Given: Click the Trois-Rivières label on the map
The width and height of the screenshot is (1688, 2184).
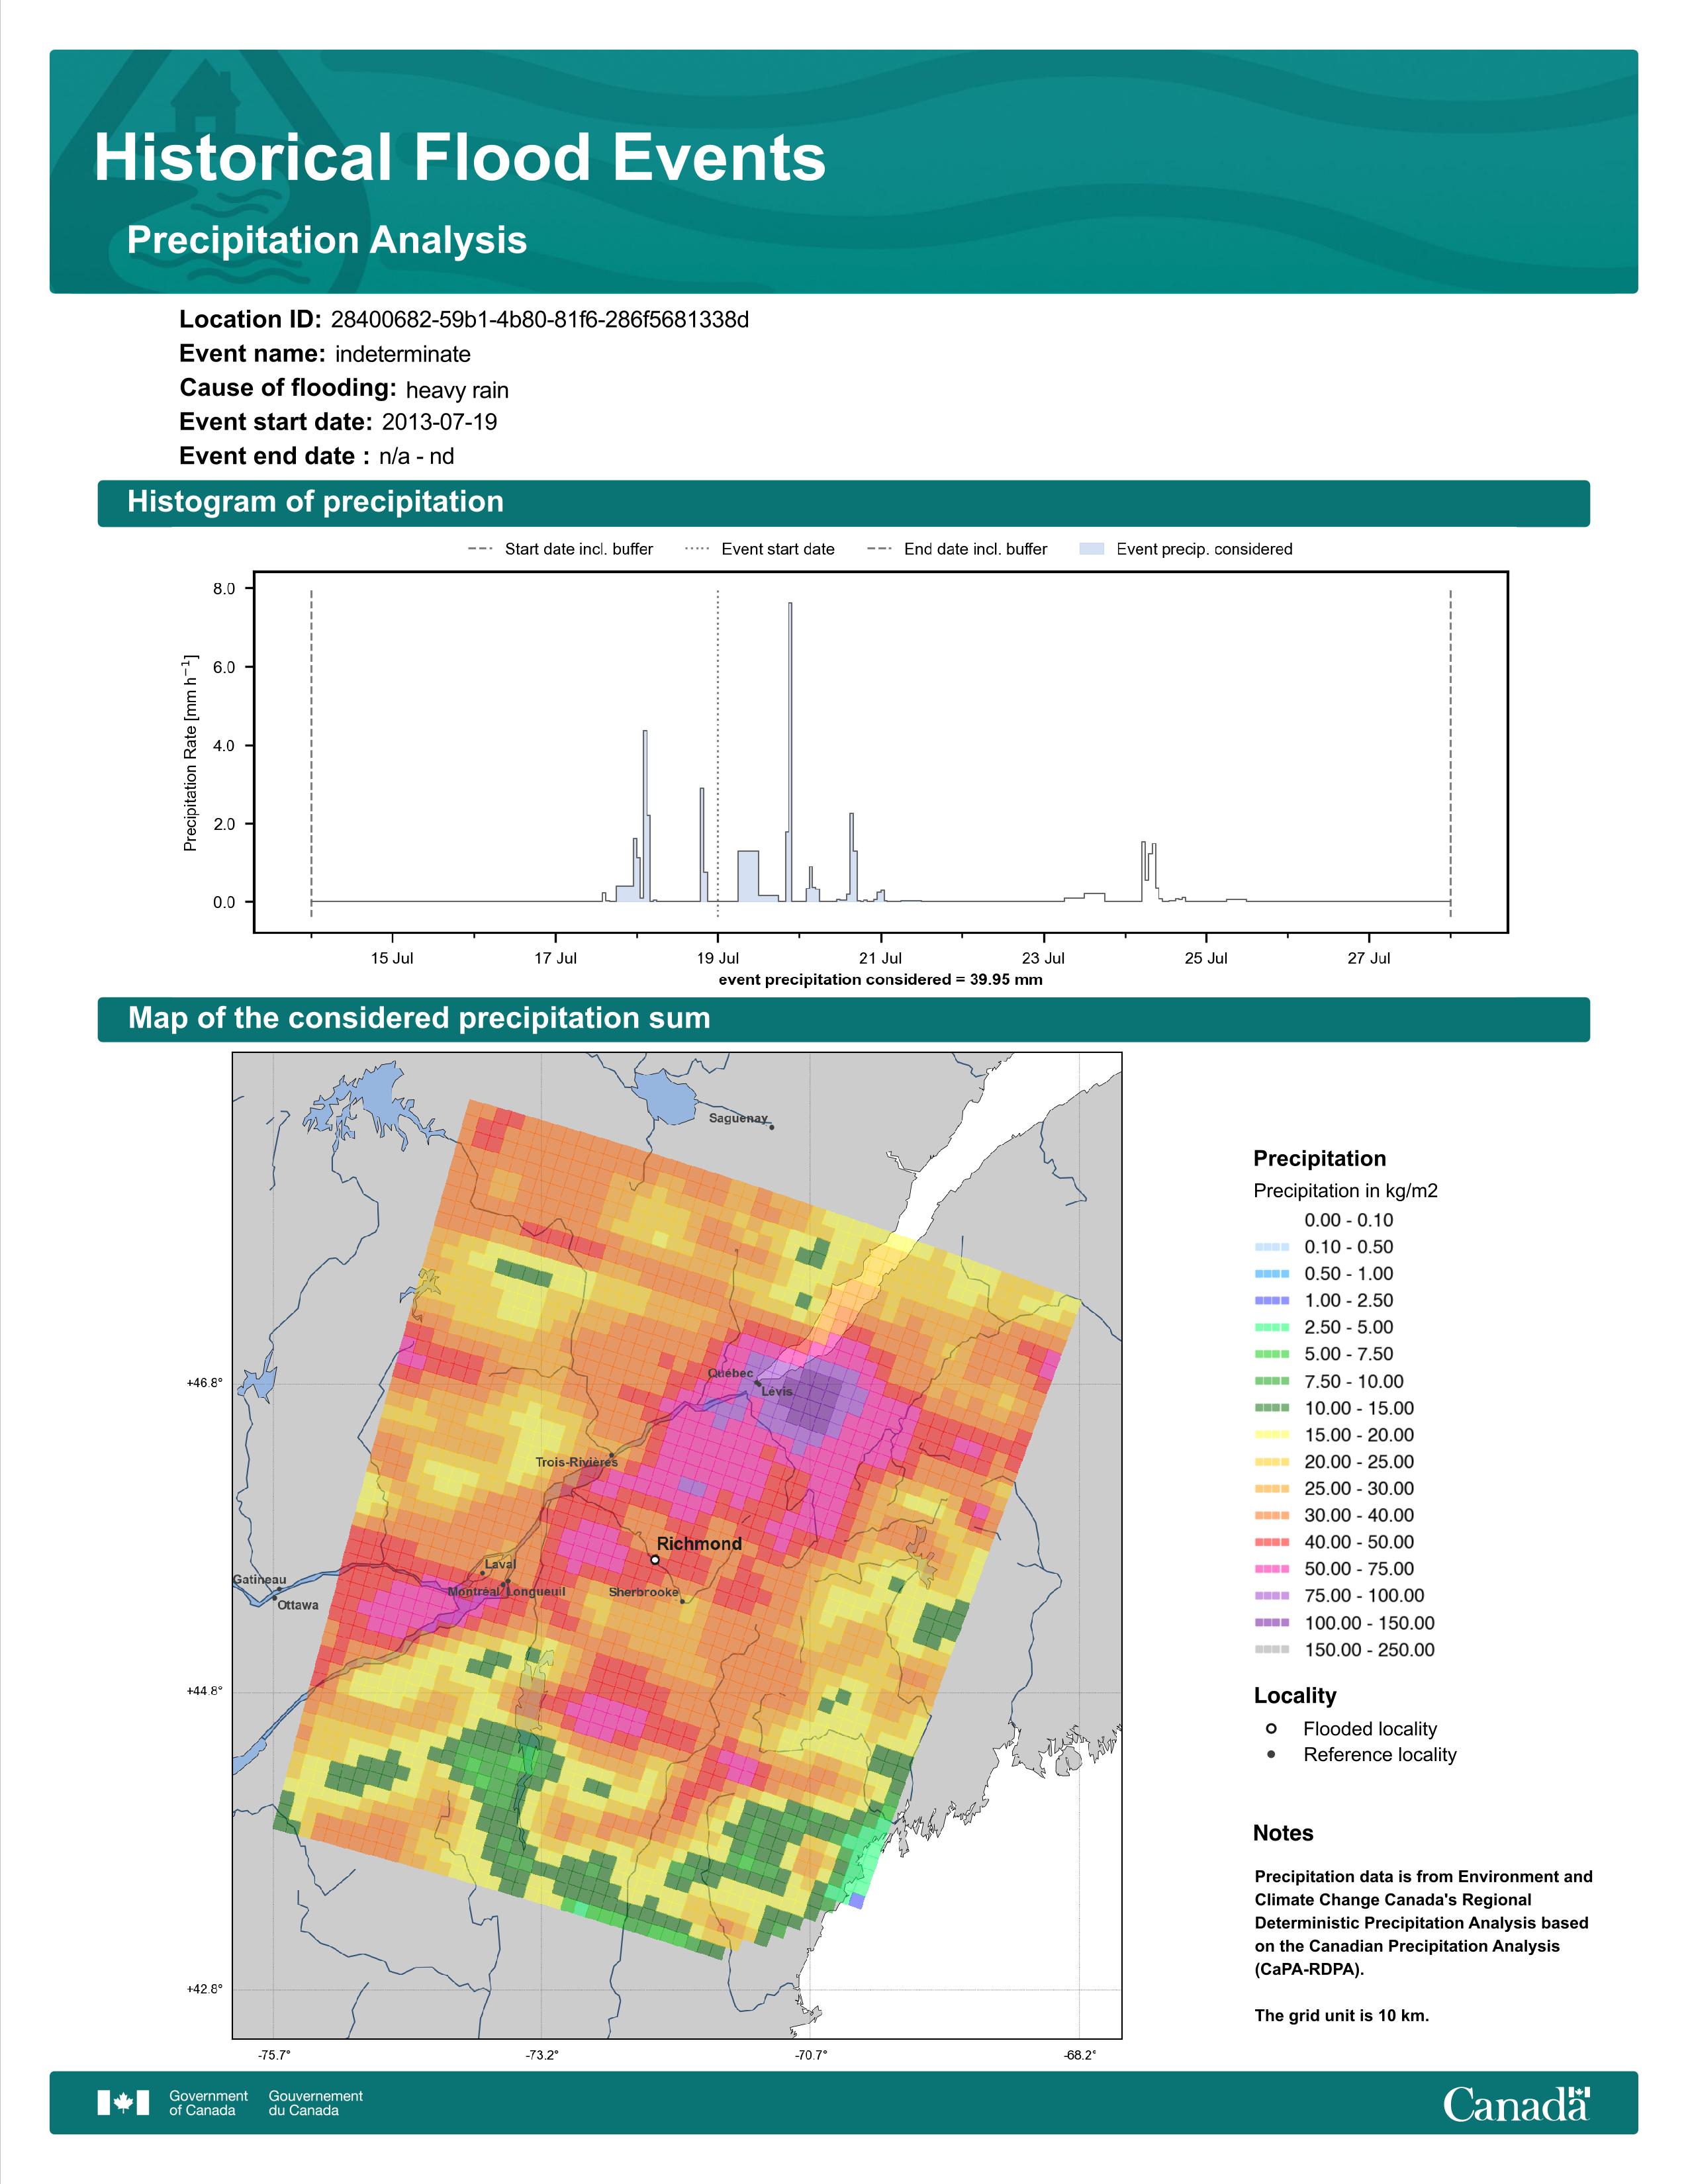Looking at the screenshot, I should [x=576, y=1462].
